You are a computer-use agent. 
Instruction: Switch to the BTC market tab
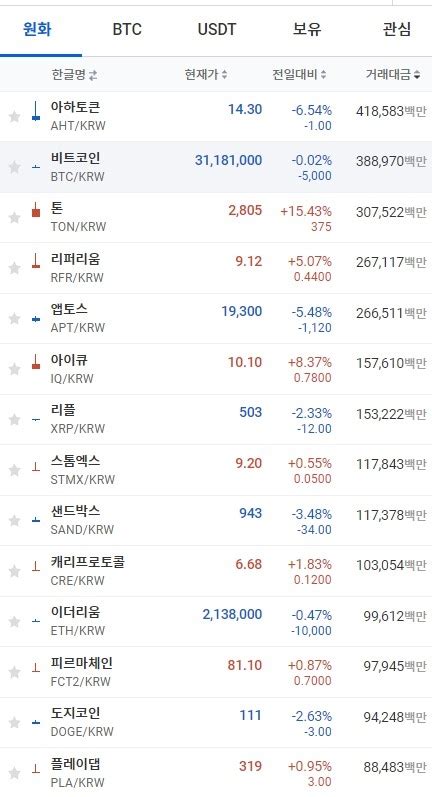(x=127, y=29)
